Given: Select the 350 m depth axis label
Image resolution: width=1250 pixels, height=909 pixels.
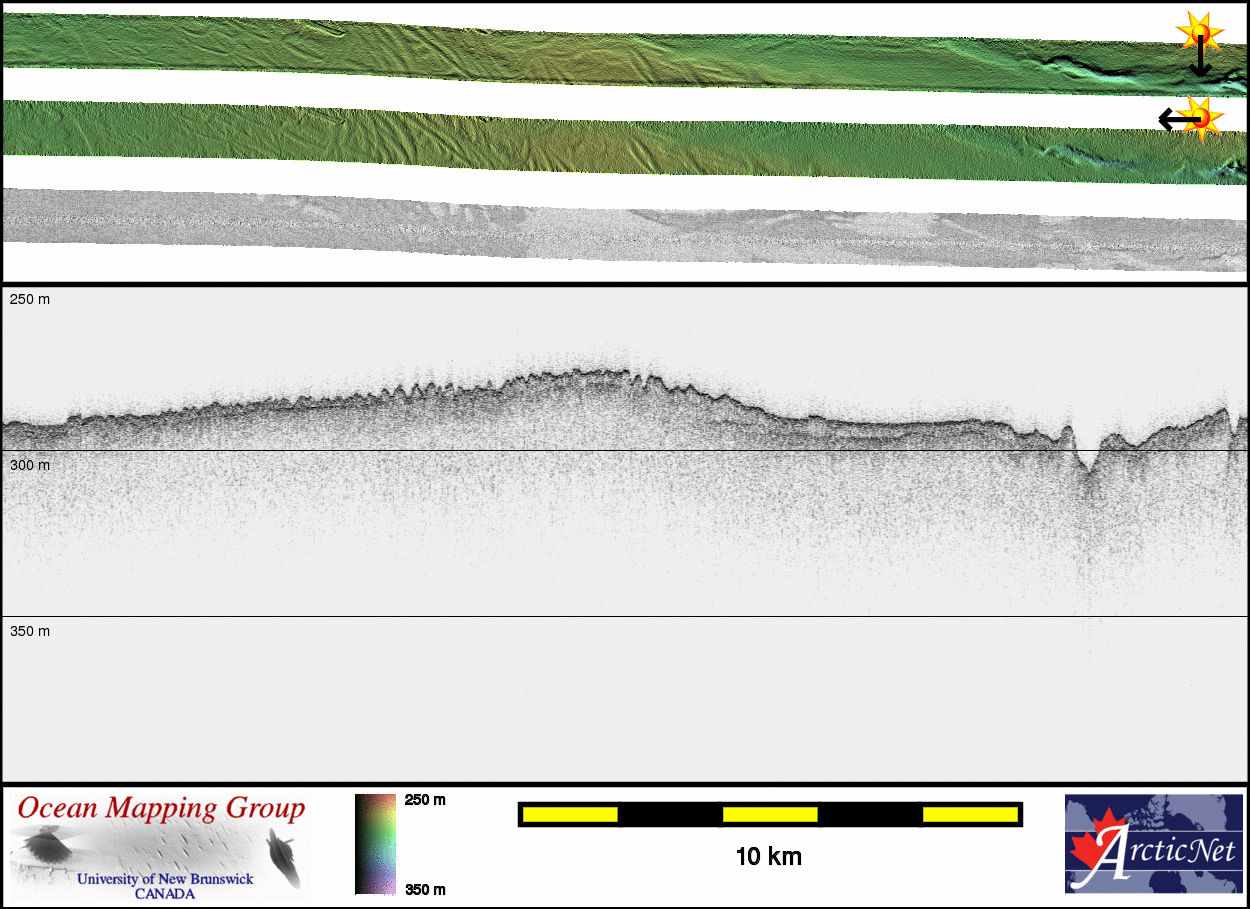Looking at the screenshot, I should (30, 631).
